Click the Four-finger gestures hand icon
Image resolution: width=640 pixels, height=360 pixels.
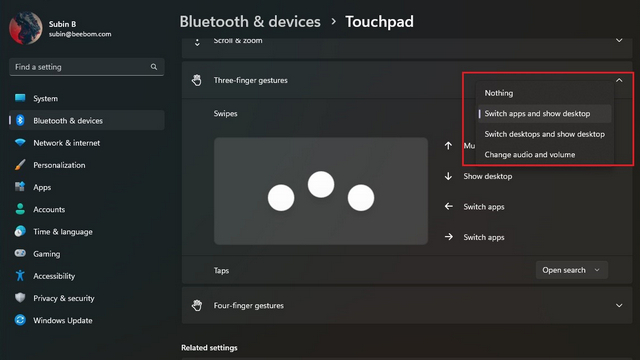[x=197, y=305]
